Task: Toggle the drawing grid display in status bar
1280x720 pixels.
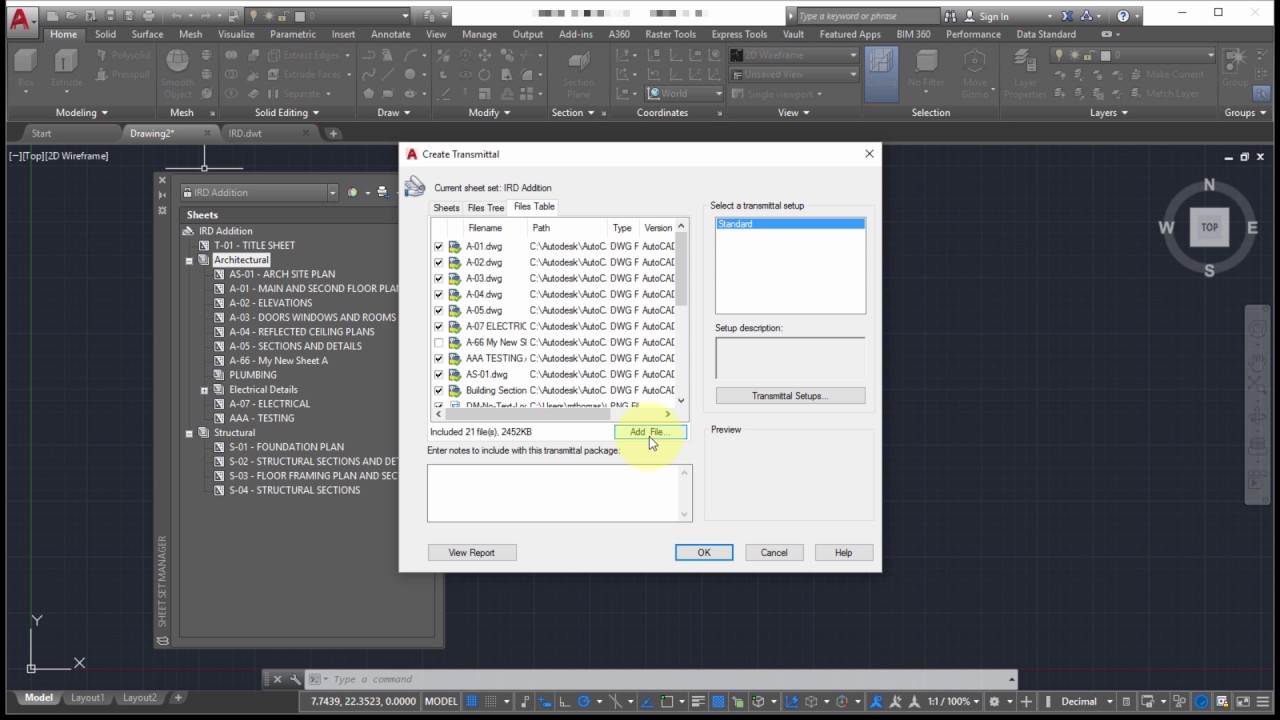Action: (x=471, y=701)
